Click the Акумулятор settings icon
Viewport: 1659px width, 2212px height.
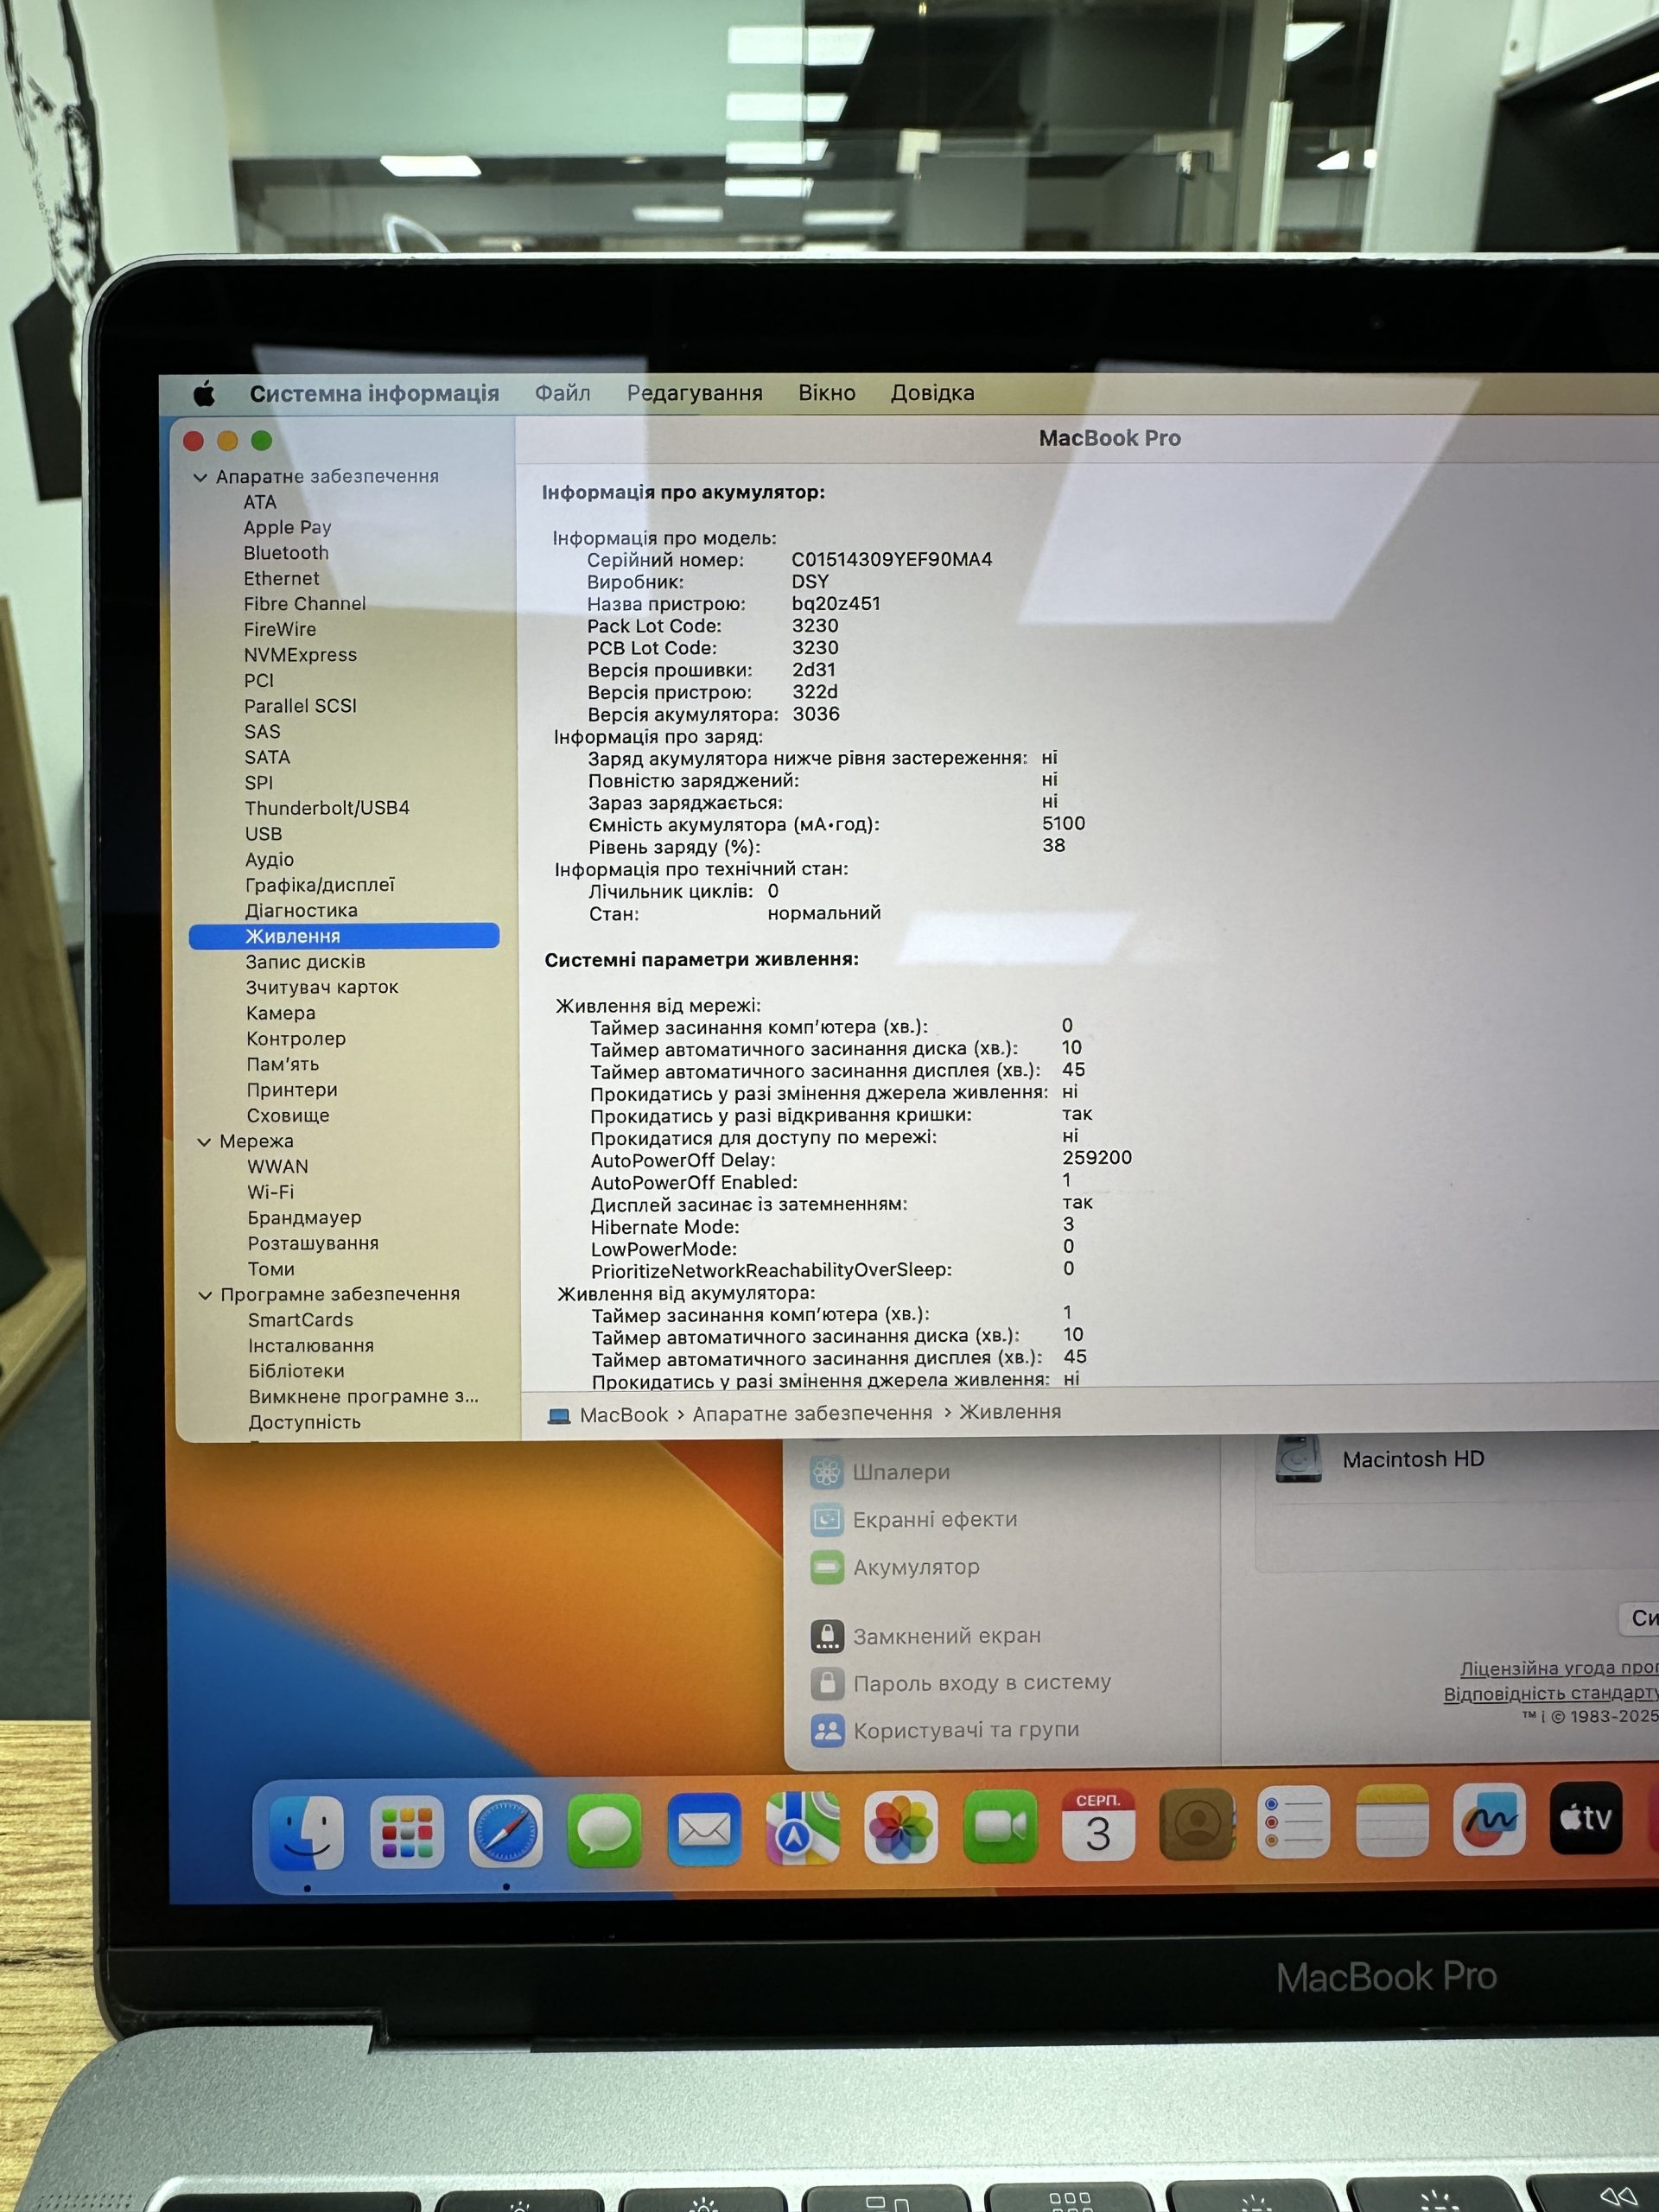pos(827,1567)
